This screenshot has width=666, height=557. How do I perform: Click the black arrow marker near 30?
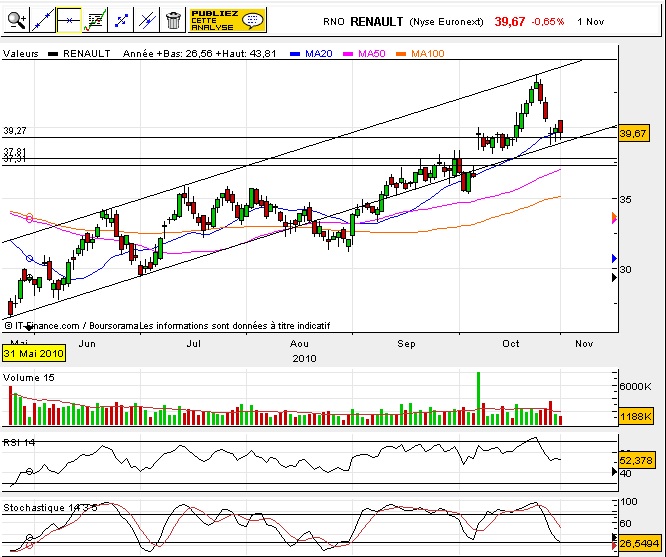[614, 277]
